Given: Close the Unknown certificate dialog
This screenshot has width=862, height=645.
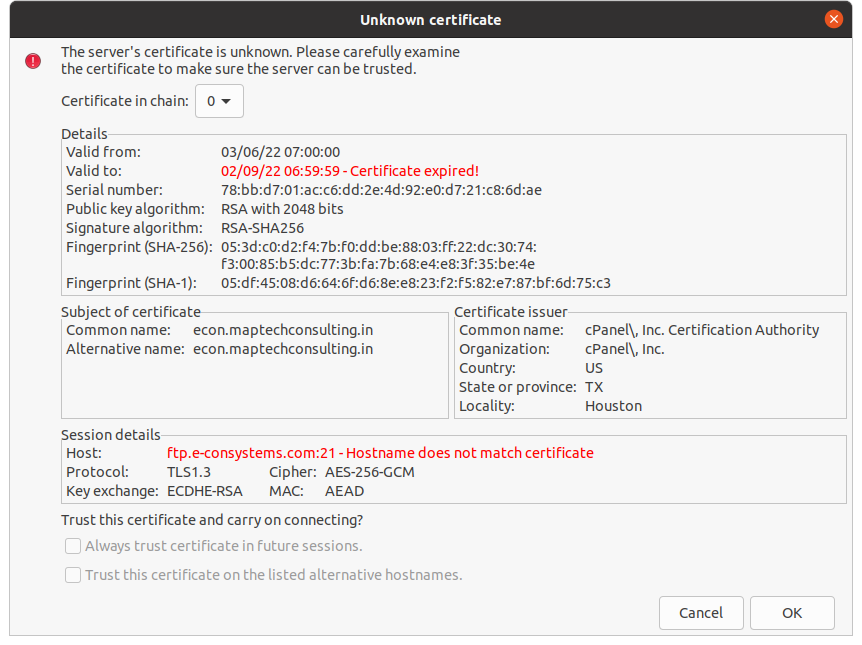Looking at the screenshot, I should [833, 19].
